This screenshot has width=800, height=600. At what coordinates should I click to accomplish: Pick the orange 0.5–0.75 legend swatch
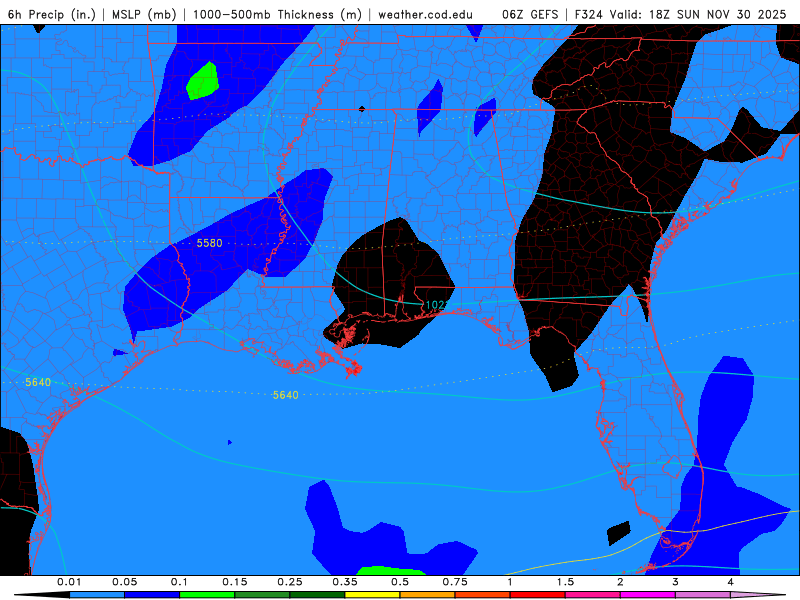click(428, 595)
